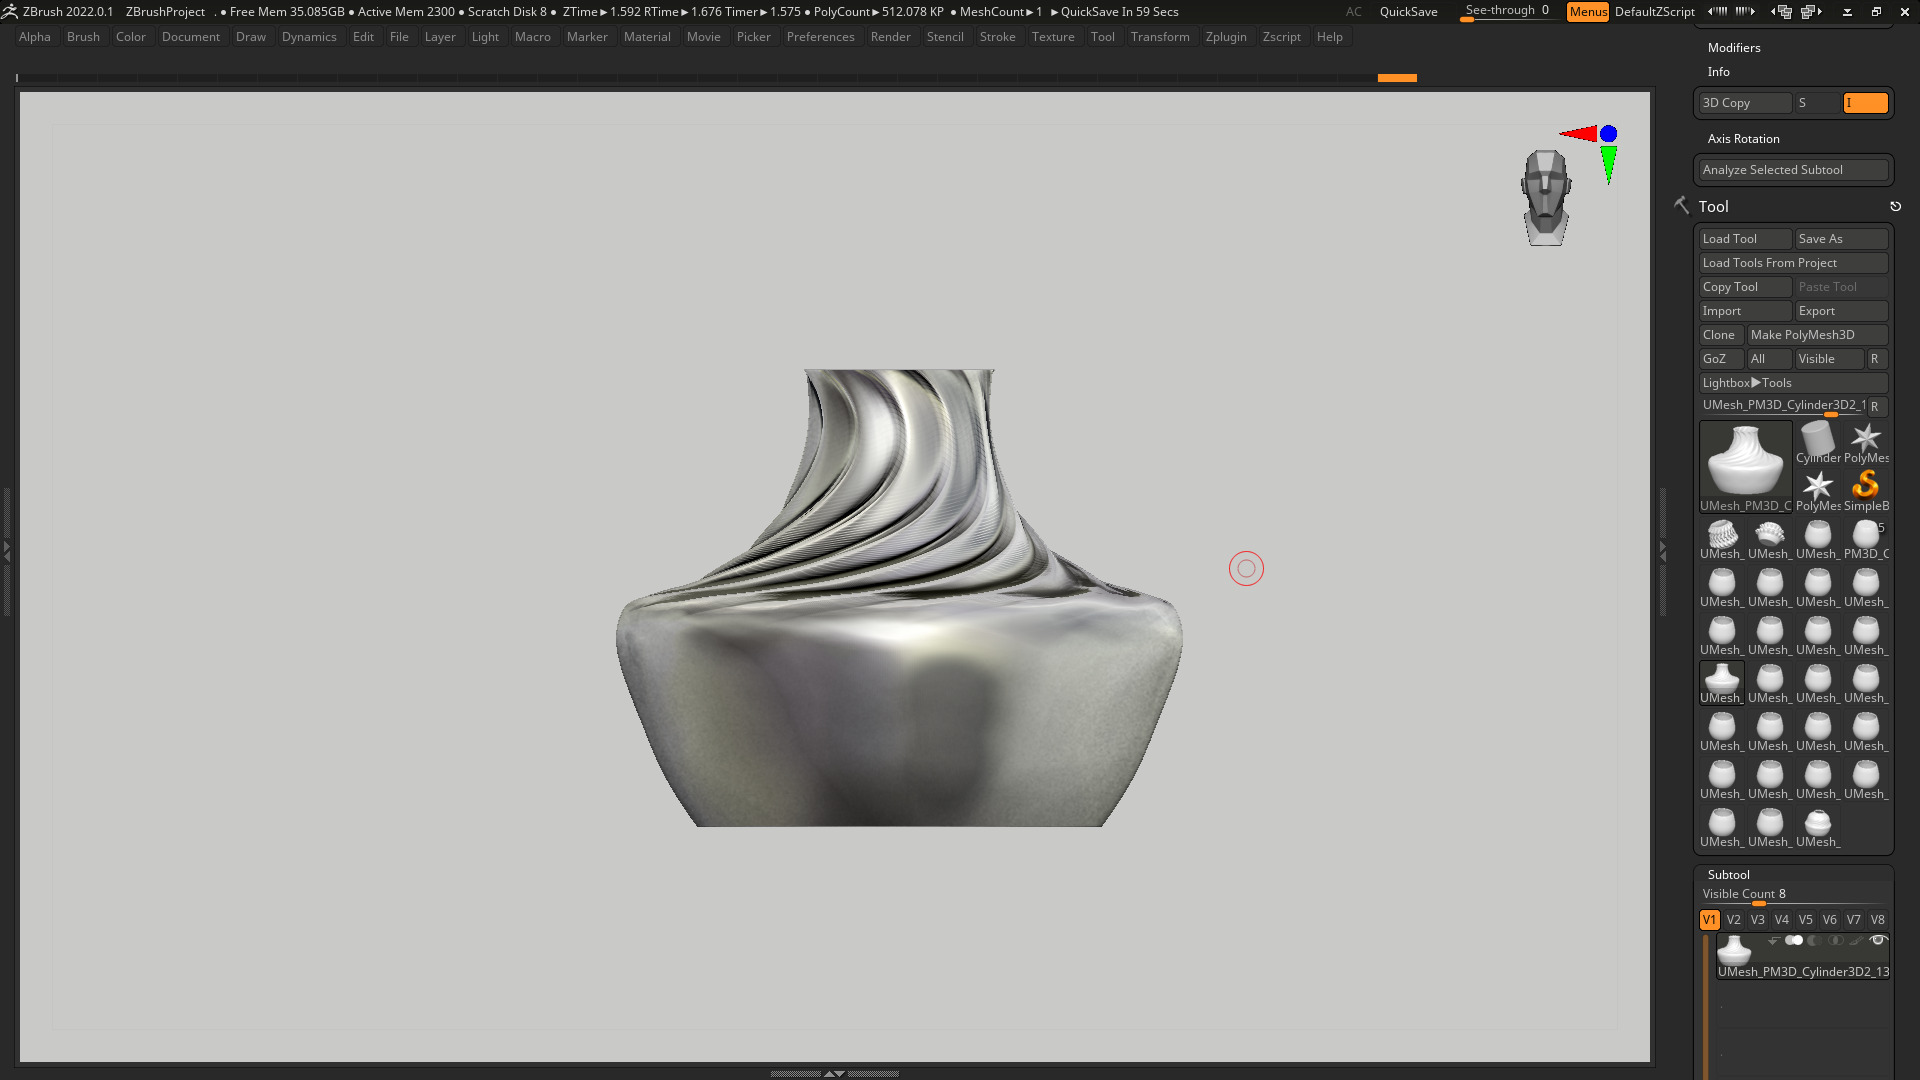Select the Cylinder3D tool thumbnail

(1817, 442)
